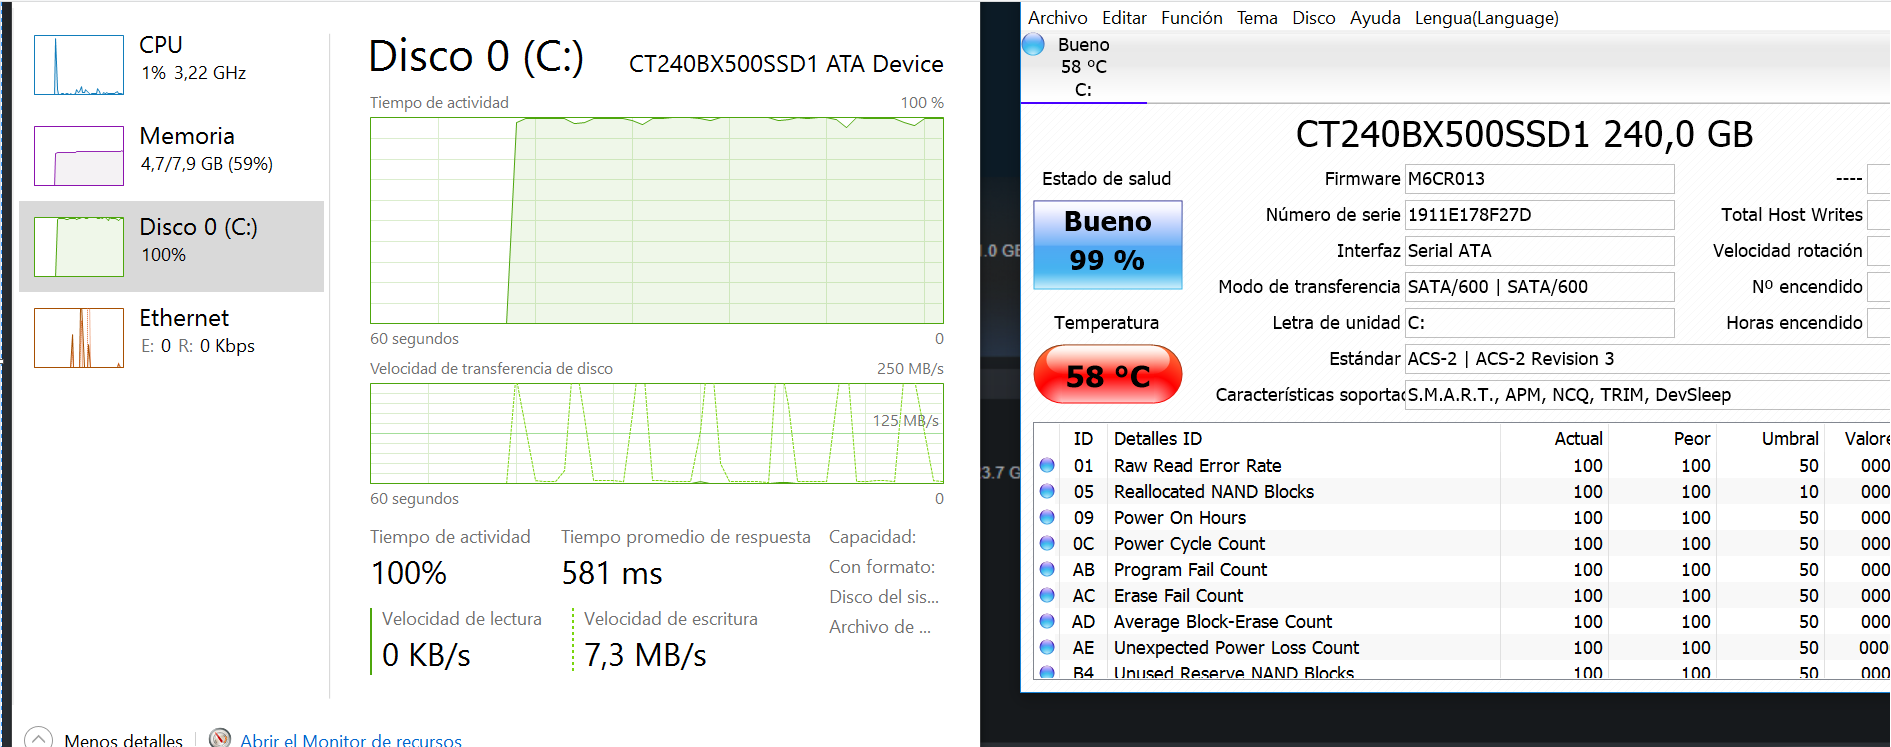The width and height of the screenshot is (1891, 747).
Task: Collapse view with Menos detalles arrow
Action: (x=38, y=738)
